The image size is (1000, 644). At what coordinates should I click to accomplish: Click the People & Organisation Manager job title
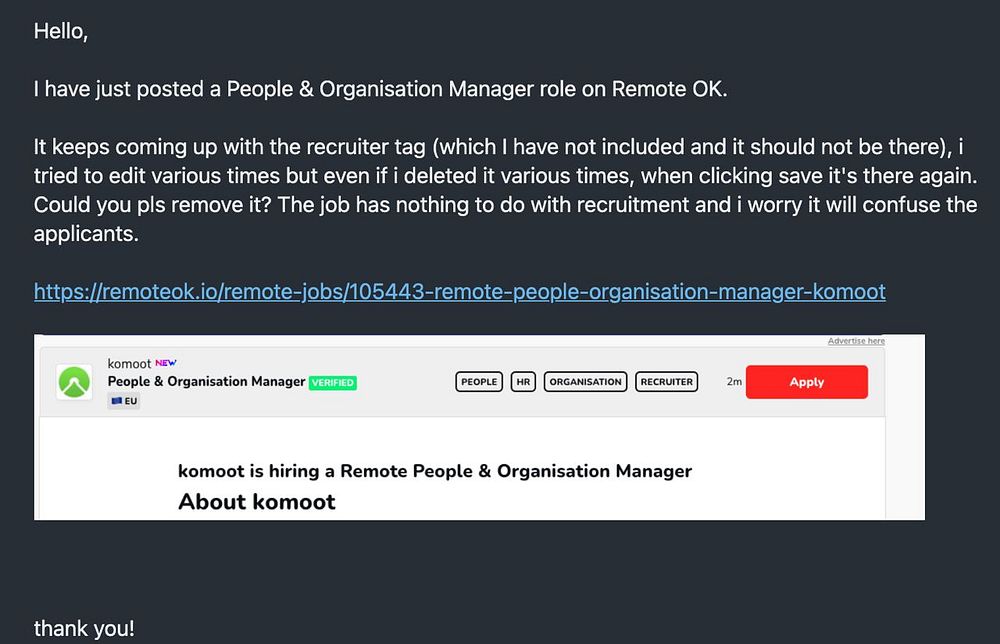(206, 381)
